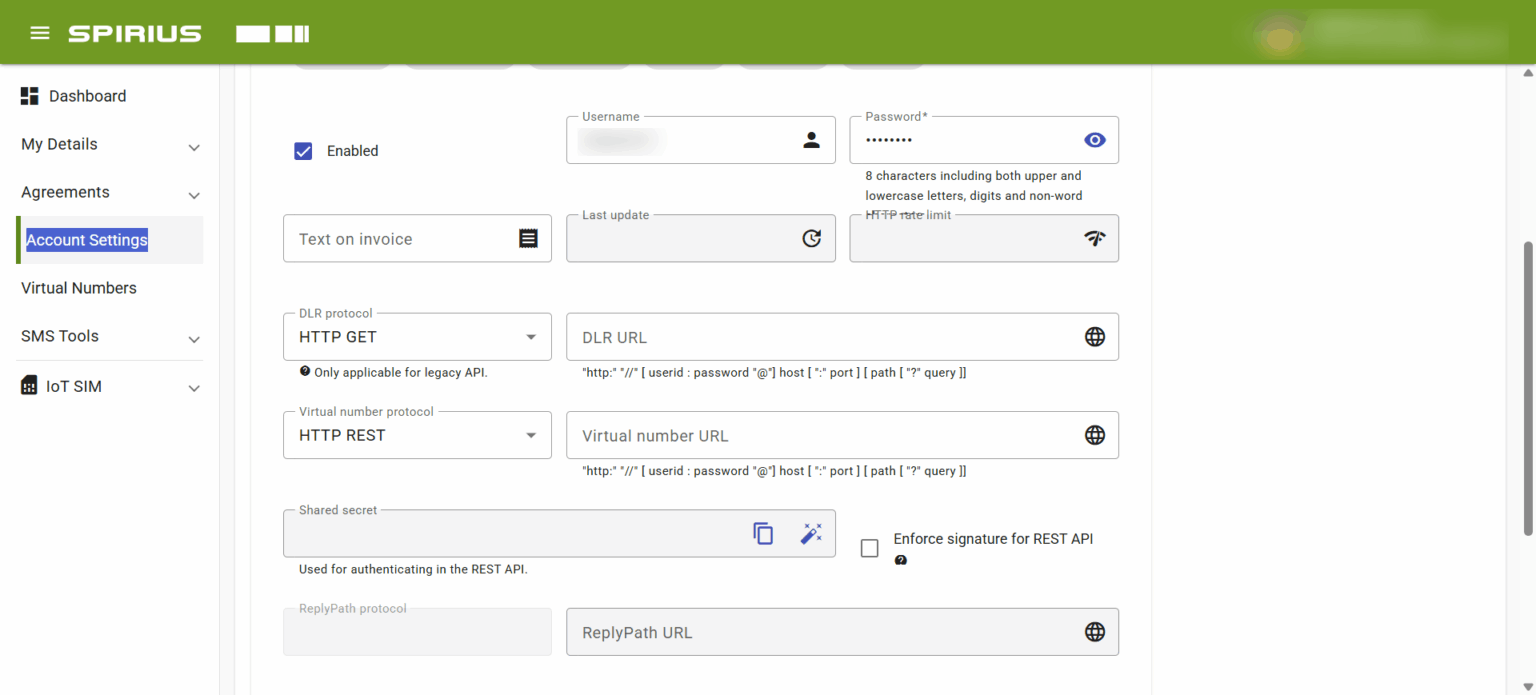Click the Virtual number URL field
The image size is (1536, 695).
click(842, 435)
